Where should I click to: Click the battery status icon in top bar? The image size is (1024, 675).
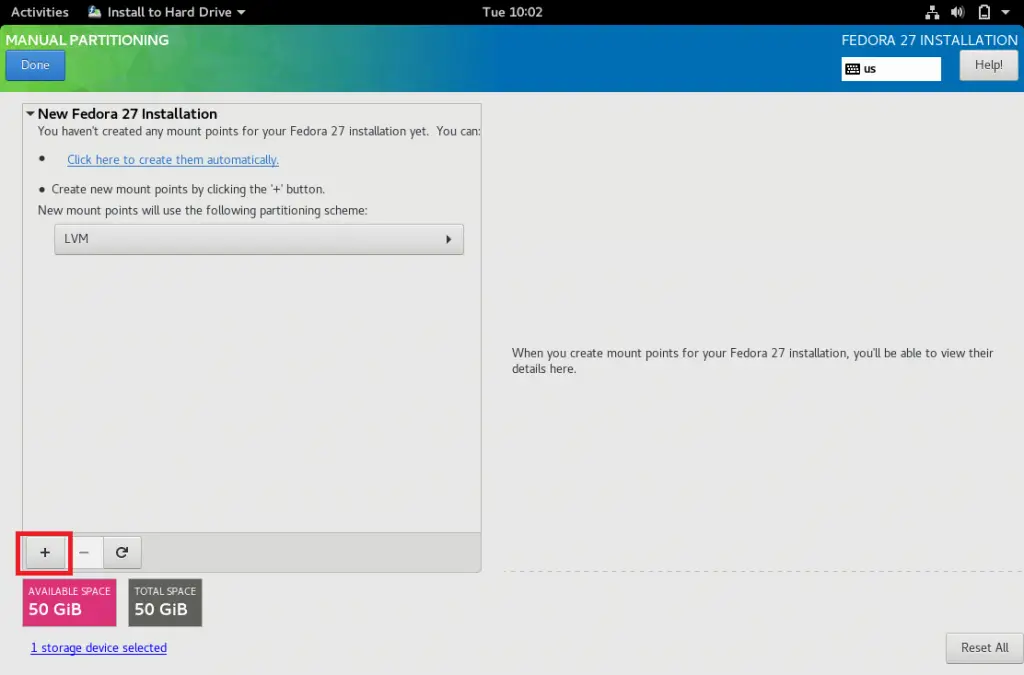(984, 12)
